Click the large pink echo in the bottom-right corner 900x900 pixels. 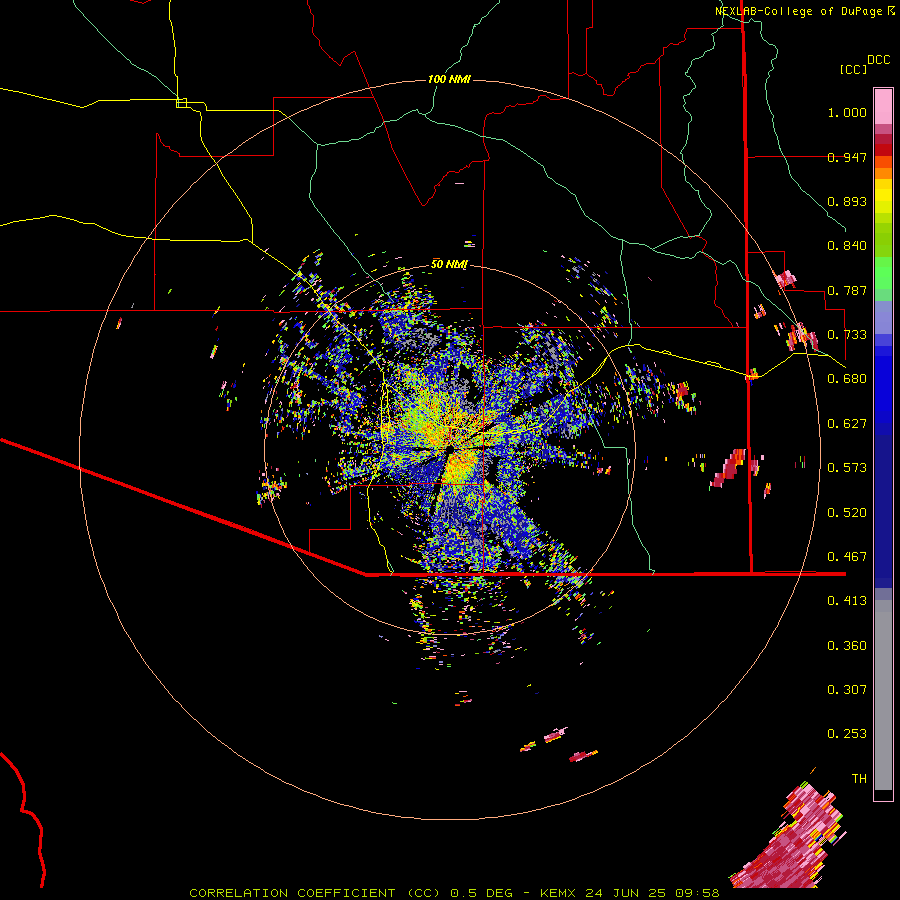click(792, 841)
